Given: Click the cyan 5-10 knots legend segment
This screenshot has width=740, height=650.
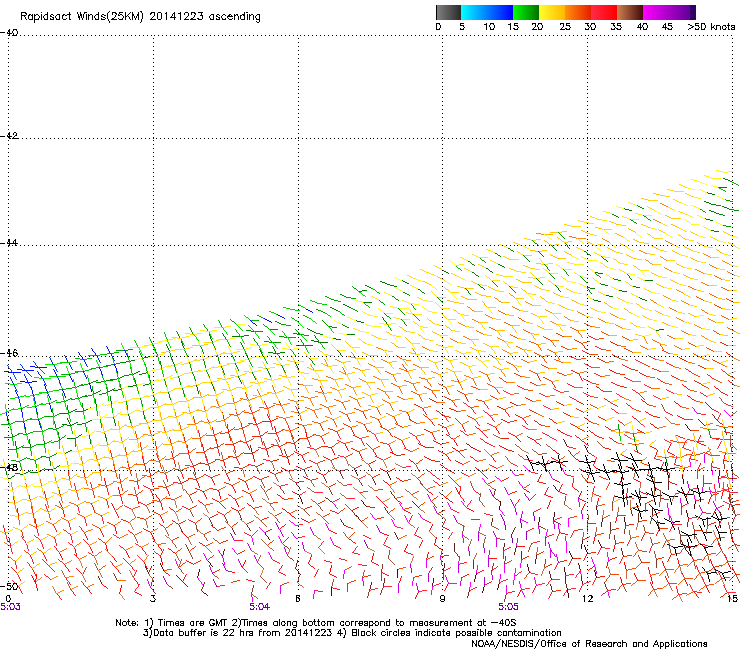Looking at the screenshot, I should [474, 12].
